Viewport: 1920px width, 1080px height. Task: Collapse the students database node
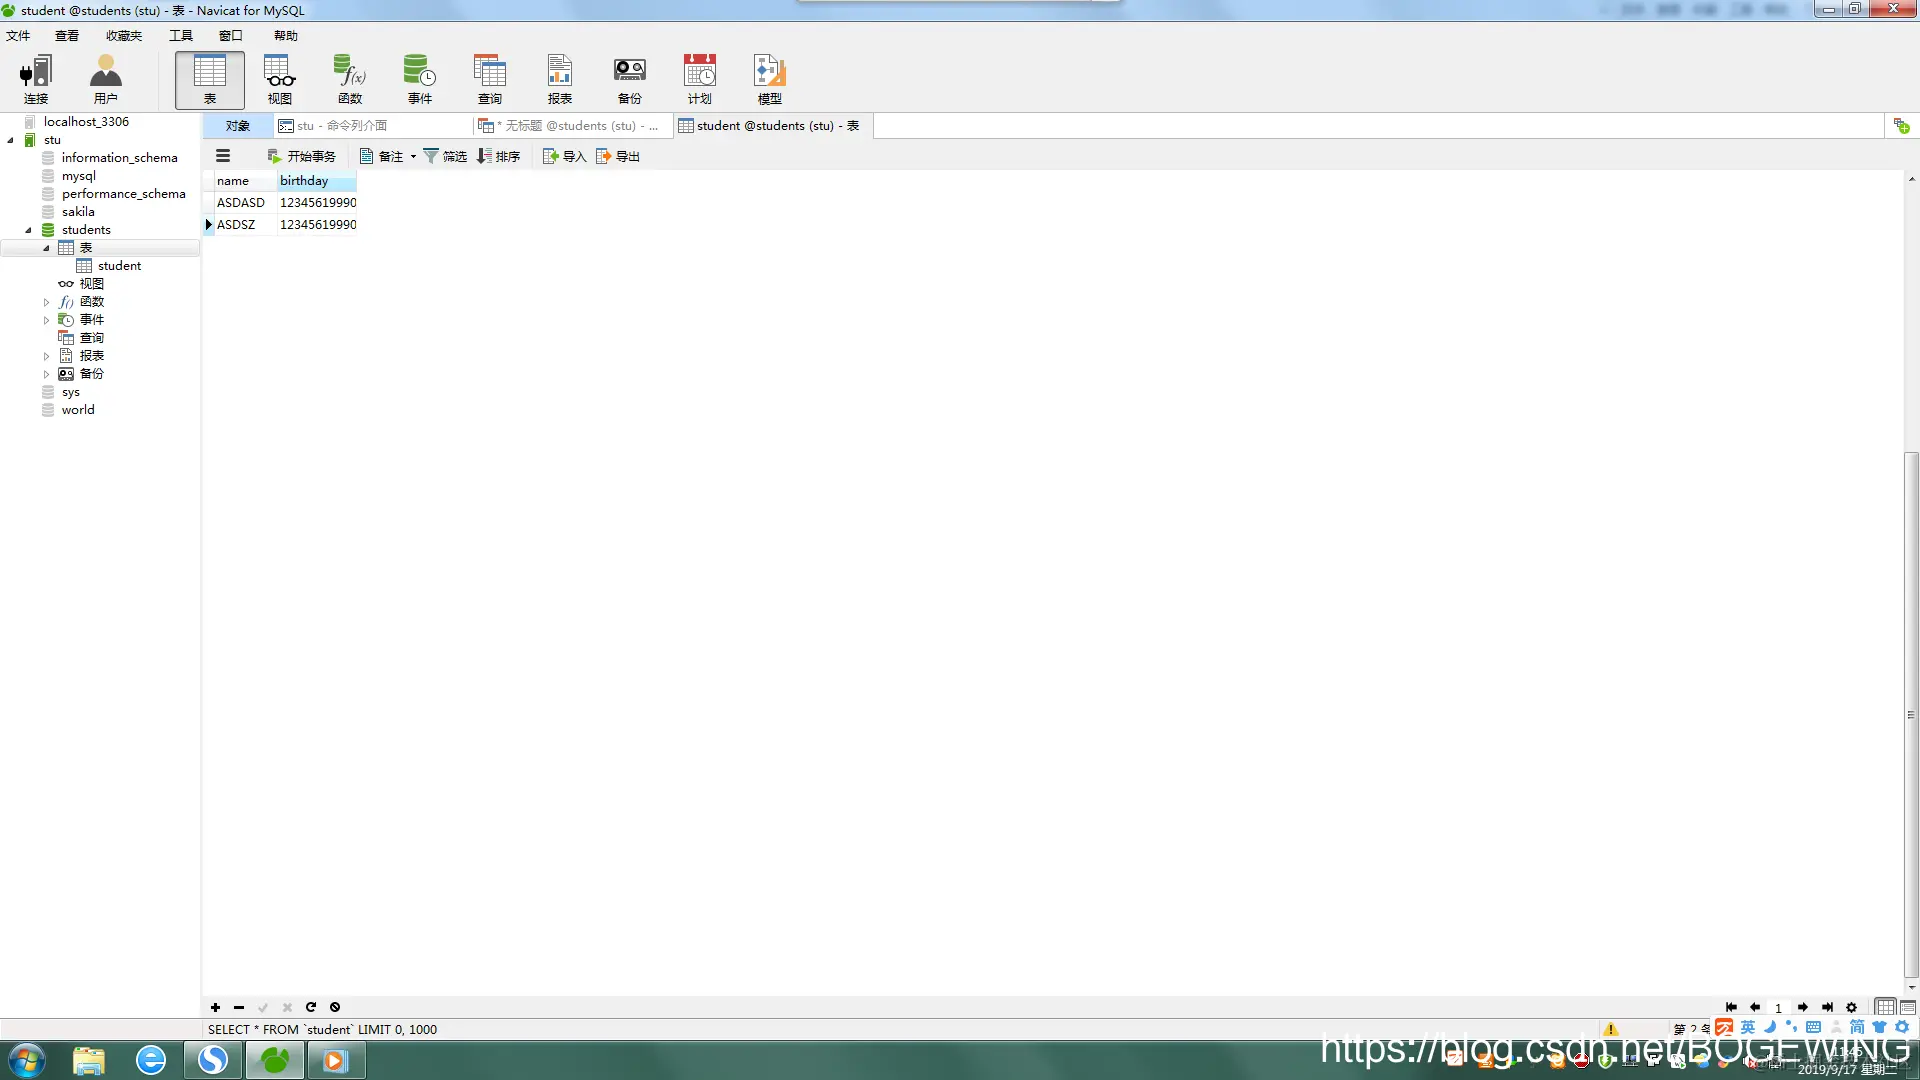(28, 230)
